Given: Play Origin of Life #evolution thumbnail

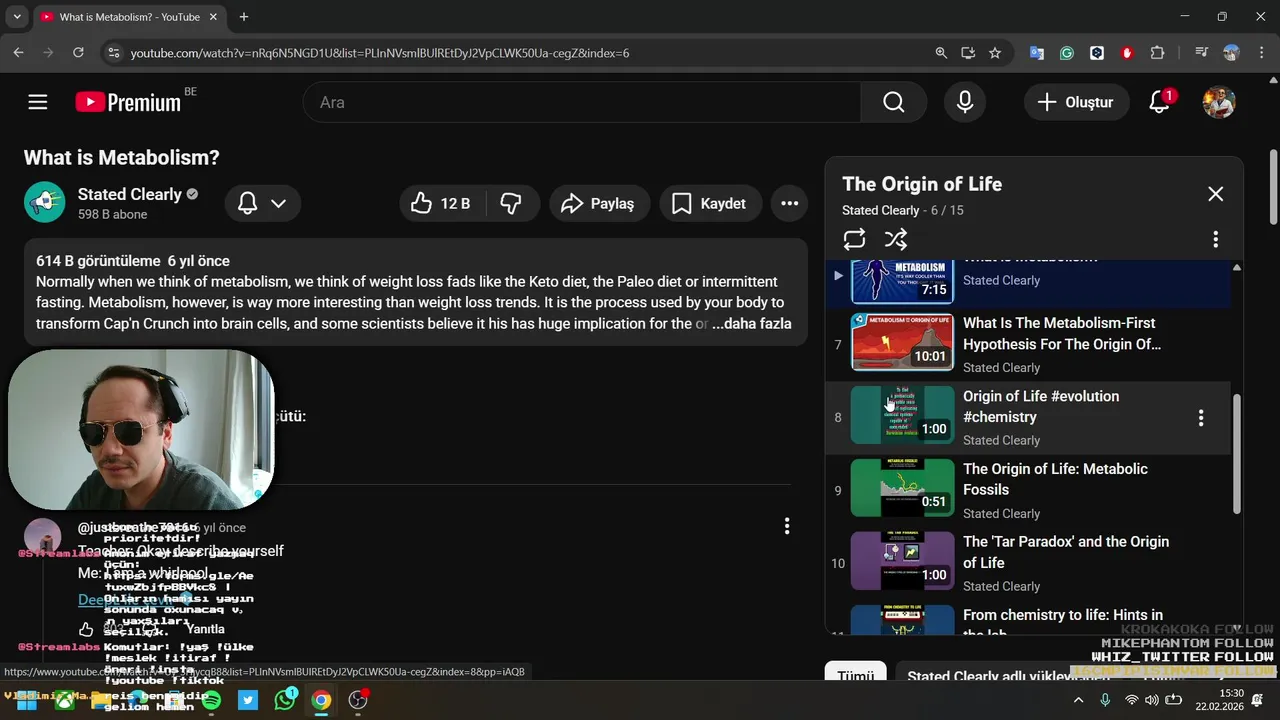Looking at the screenshot, I should pos(902,414).
